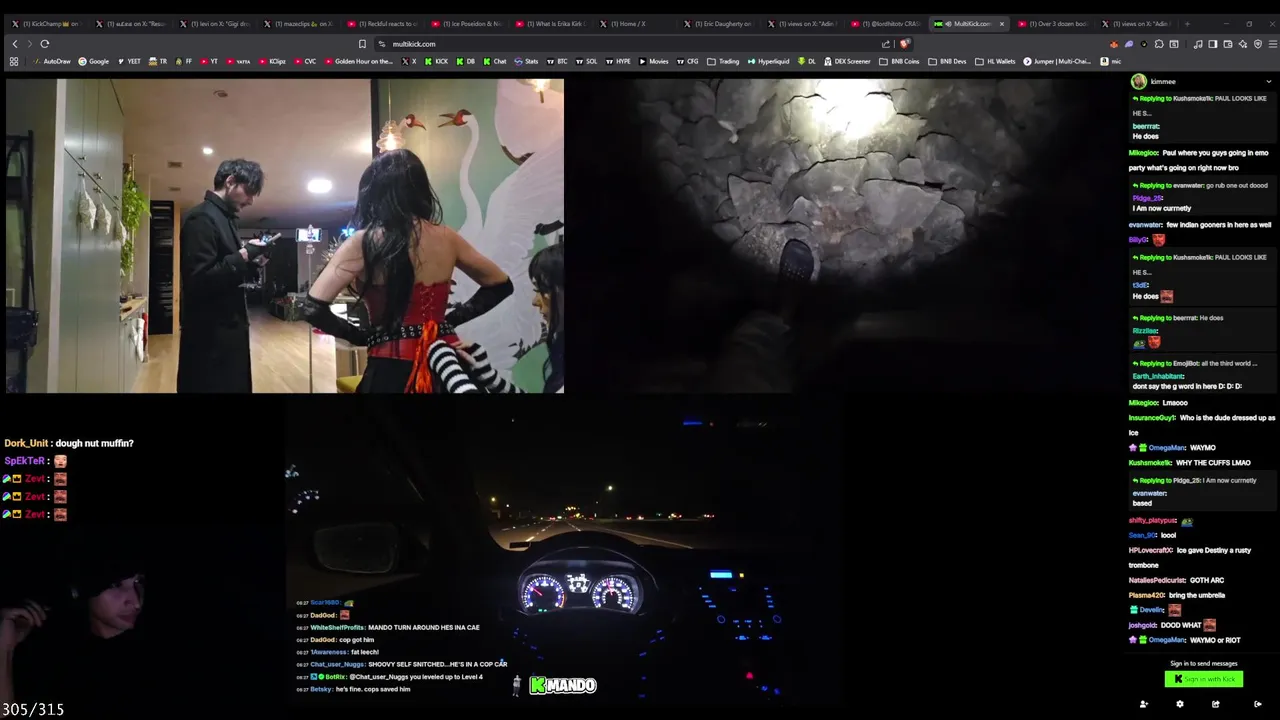The width and height of the screenshot is (1280, 720).
Task: Open the Brave Shields lion icon
Action: click(x=904, y=44)
